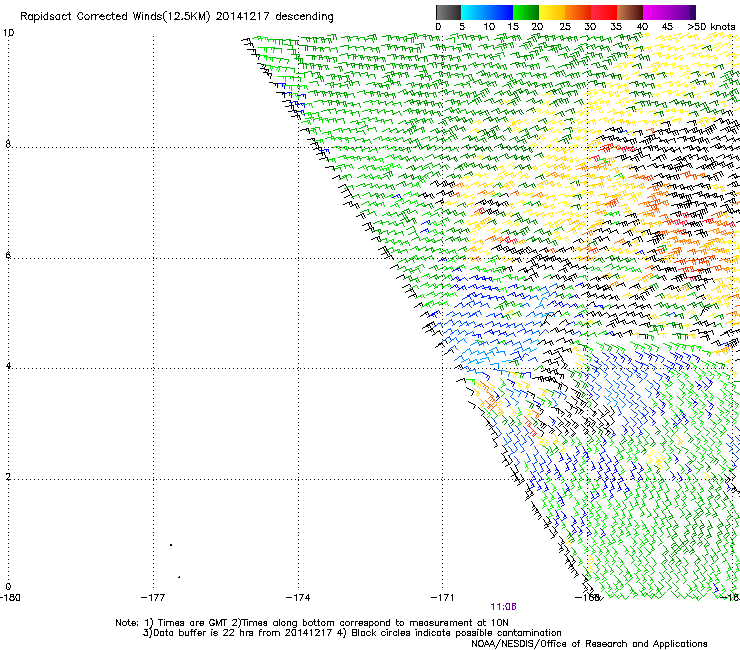This screenshot has height=650, width=740.
Task: Click the '0' latitude axis label
Action: click(x=8, y=587)
